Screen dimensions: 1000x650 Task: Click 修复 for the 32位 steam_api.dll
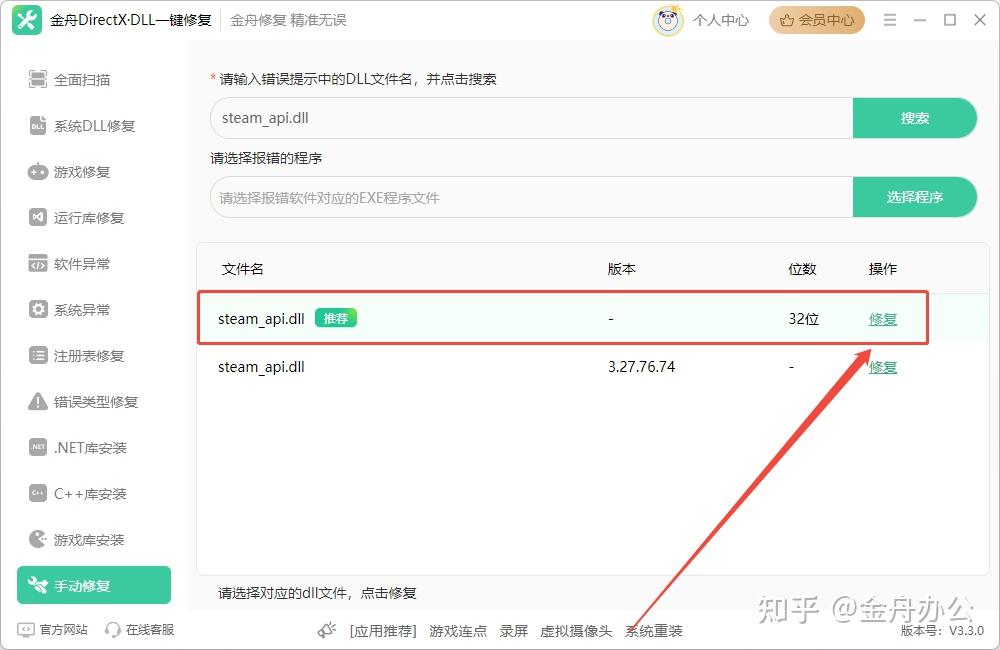tap(883, 319)
